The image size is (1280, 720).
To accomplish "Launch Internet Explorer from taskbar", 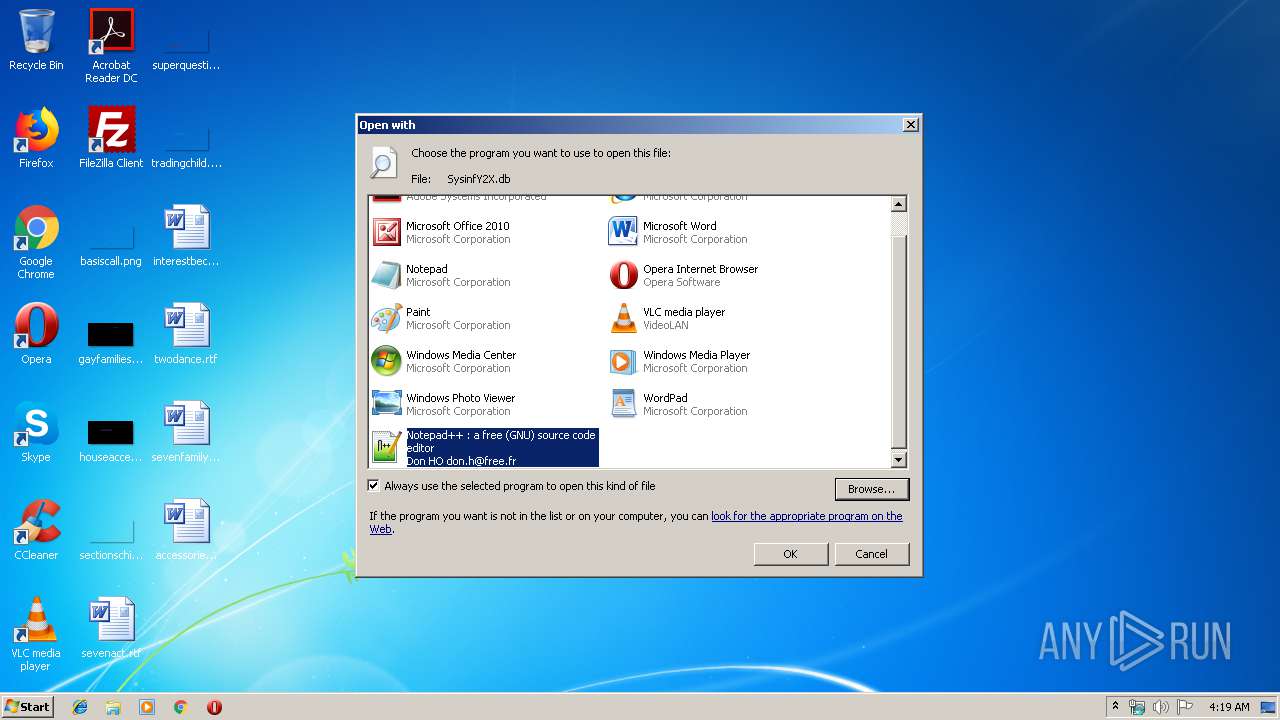I will click(80, 707).
